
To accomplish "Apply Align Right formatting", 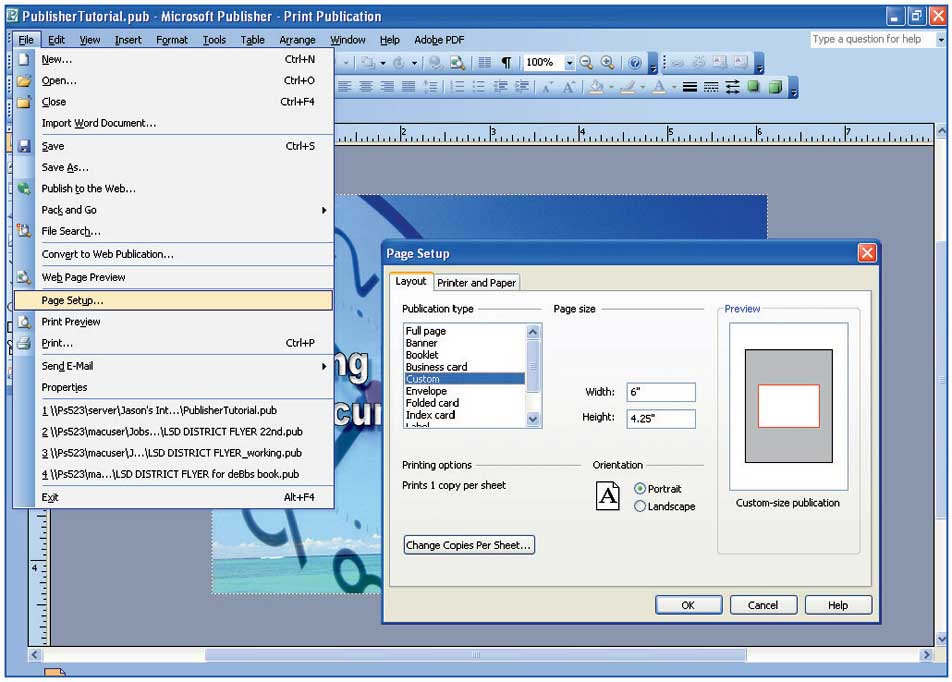I will point(387,87).
